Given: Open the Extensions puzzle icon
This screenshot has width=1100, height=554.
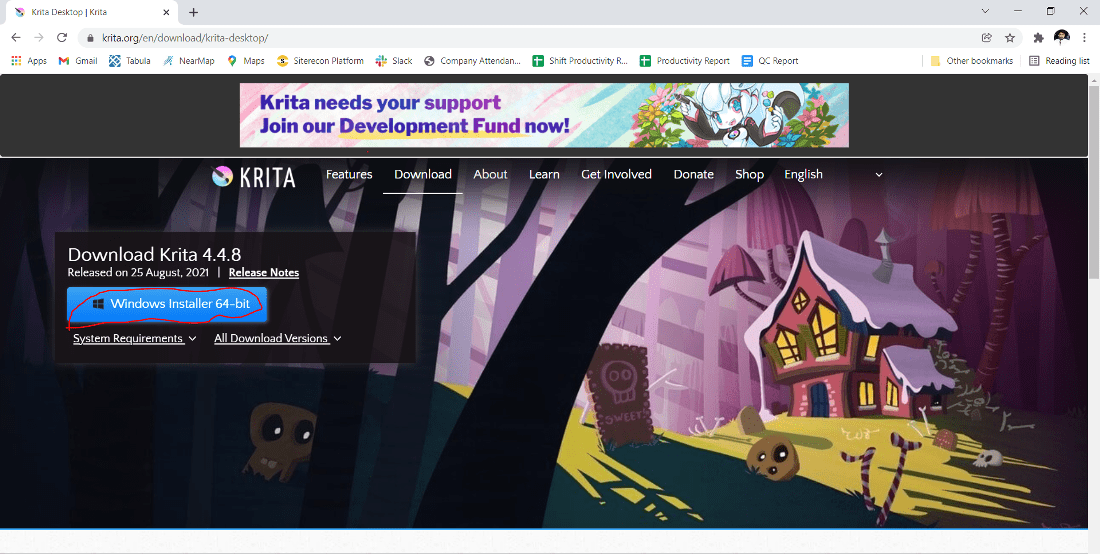Looking at the screenshot, I should tap(1039, 38).
